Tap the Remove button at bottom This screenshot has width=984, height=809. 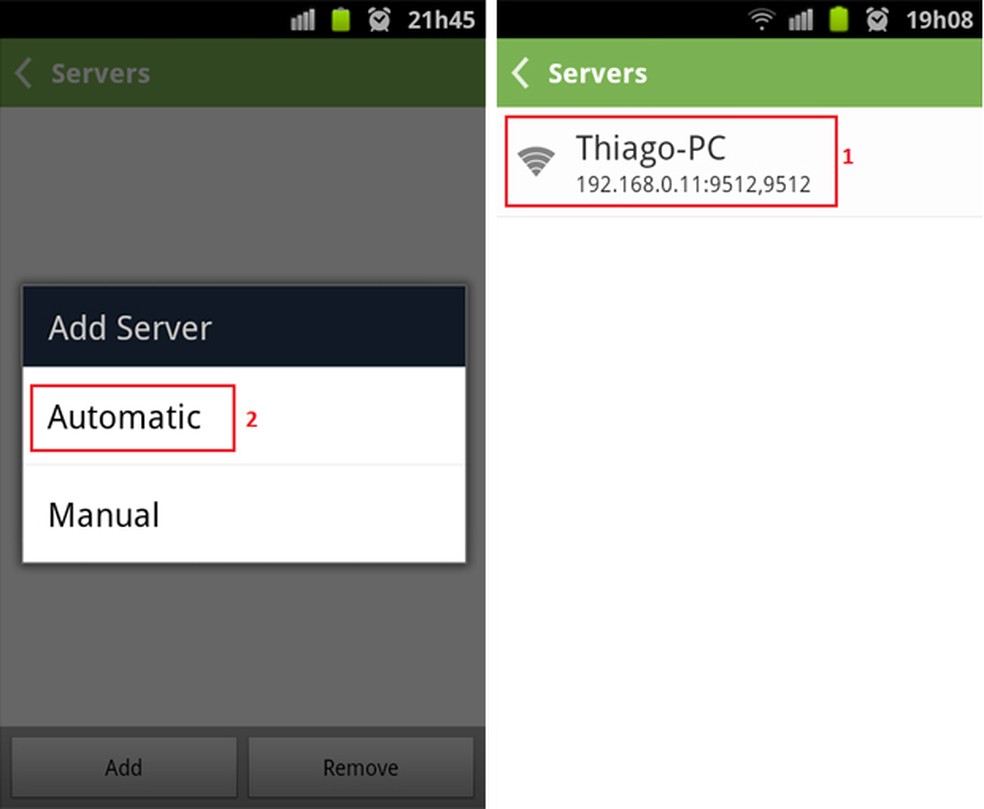point(361,767)
